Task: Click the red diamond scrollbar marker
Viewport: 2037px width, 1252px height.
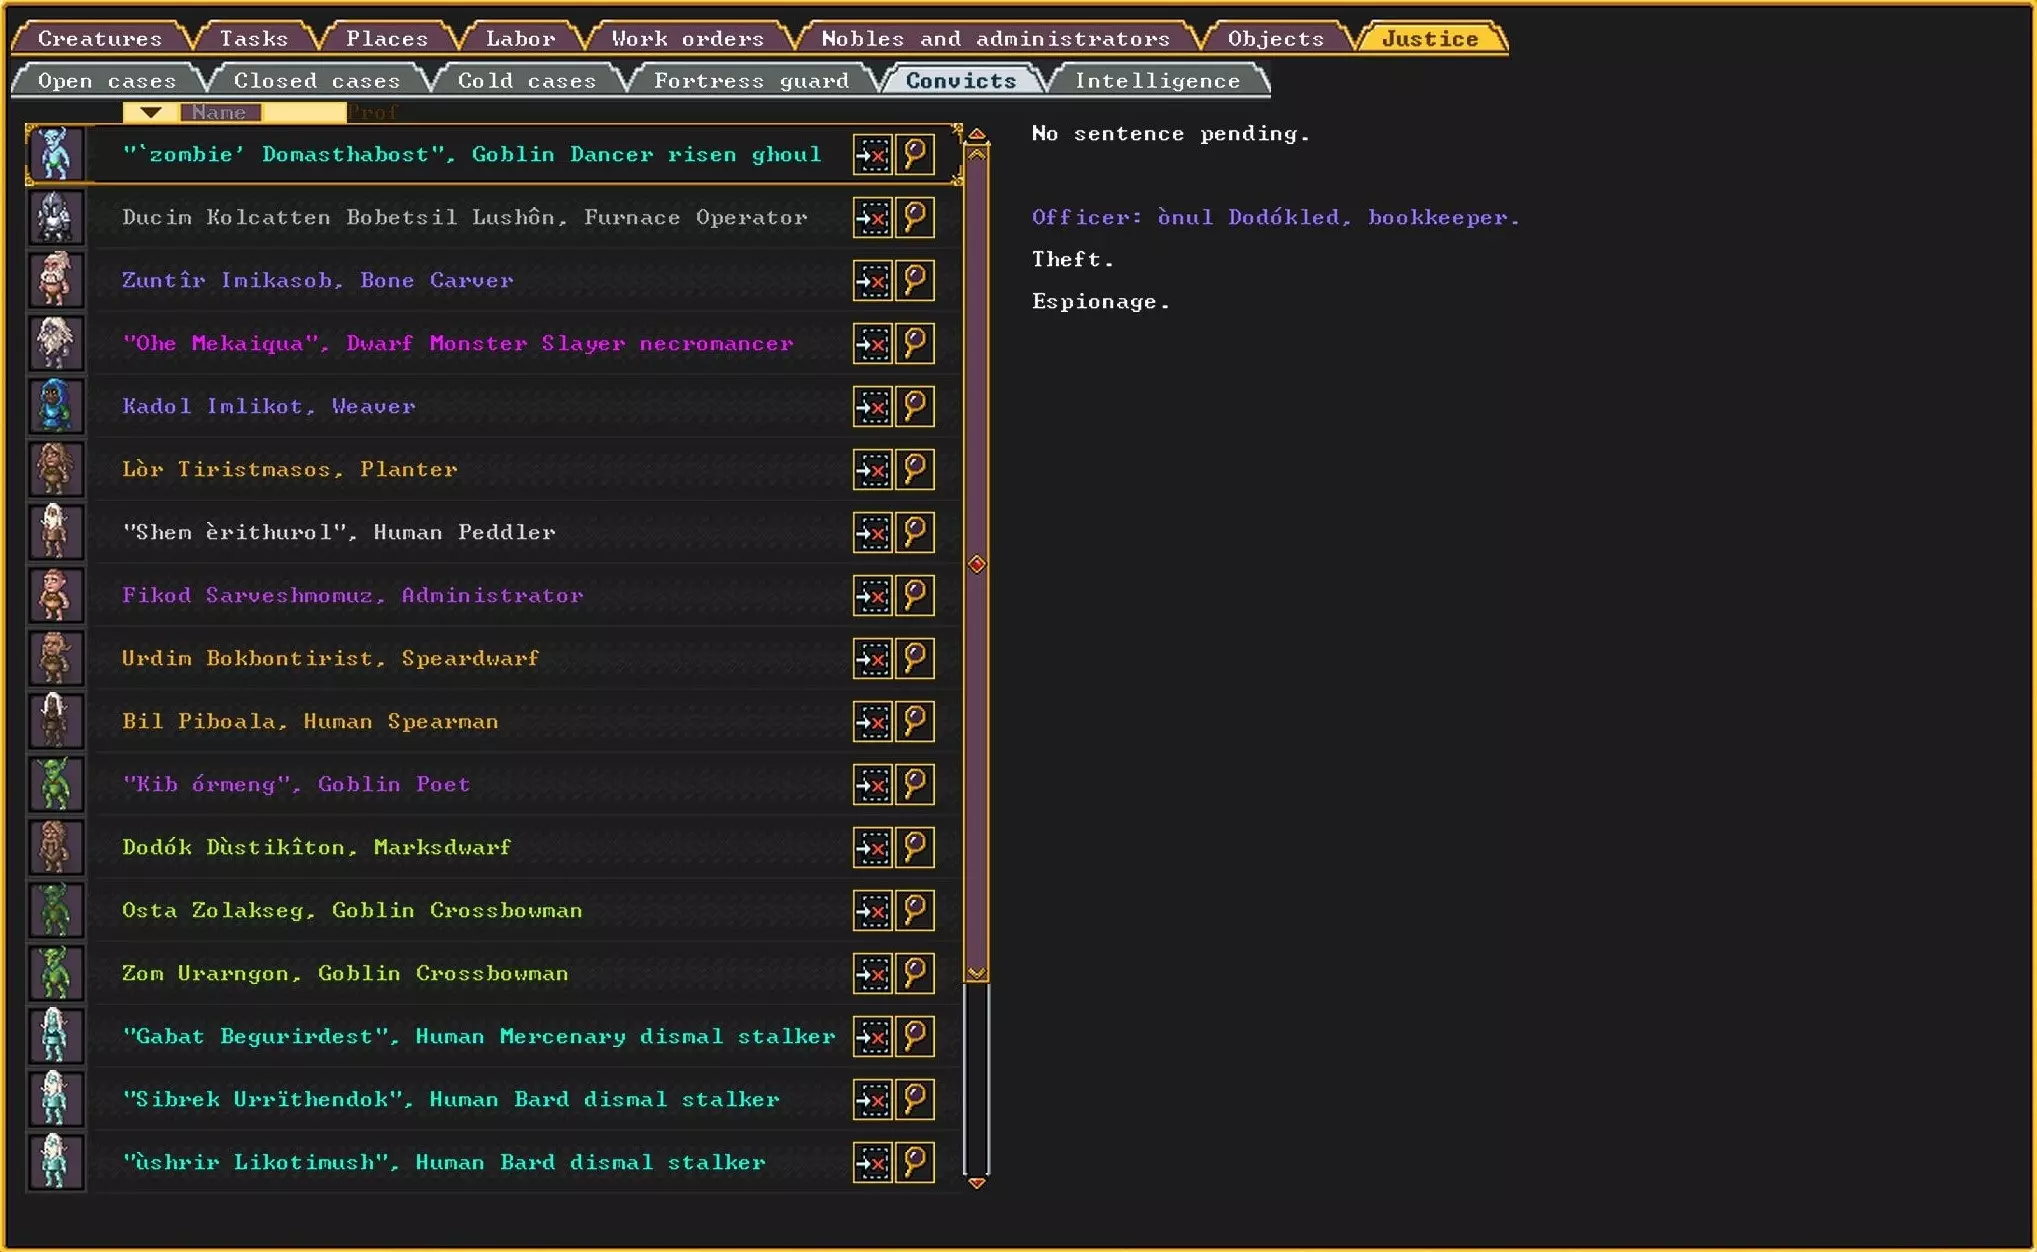Action: click(x=977, y=565)
